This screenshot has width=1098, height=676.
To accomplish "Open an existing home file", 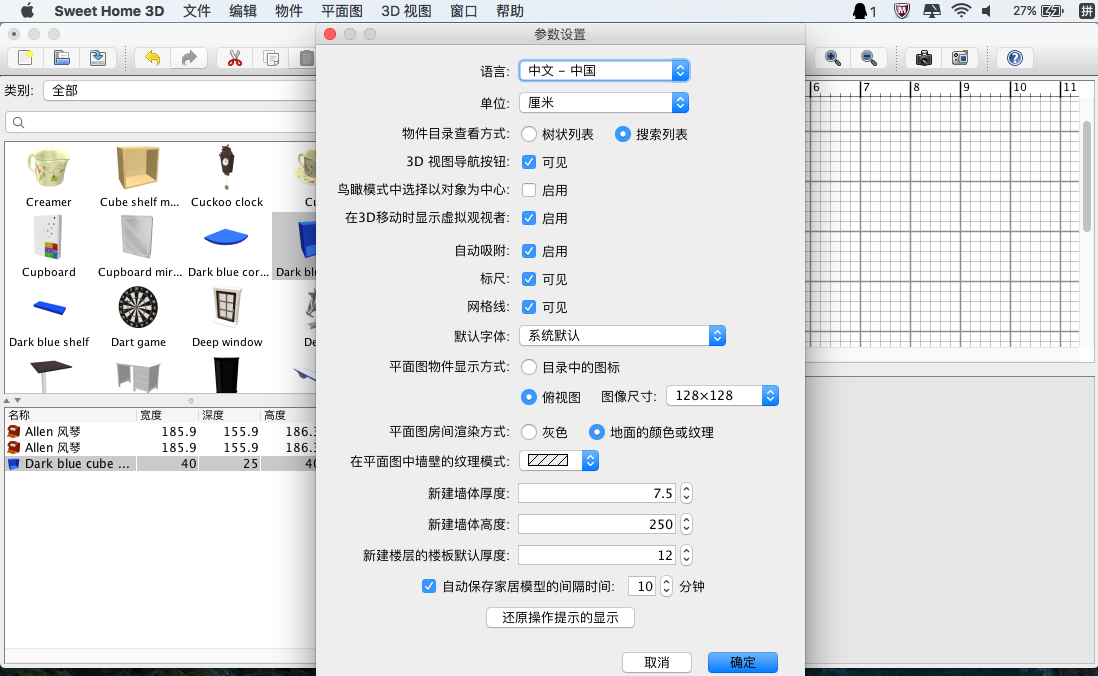I will click(x=60, y=58).
